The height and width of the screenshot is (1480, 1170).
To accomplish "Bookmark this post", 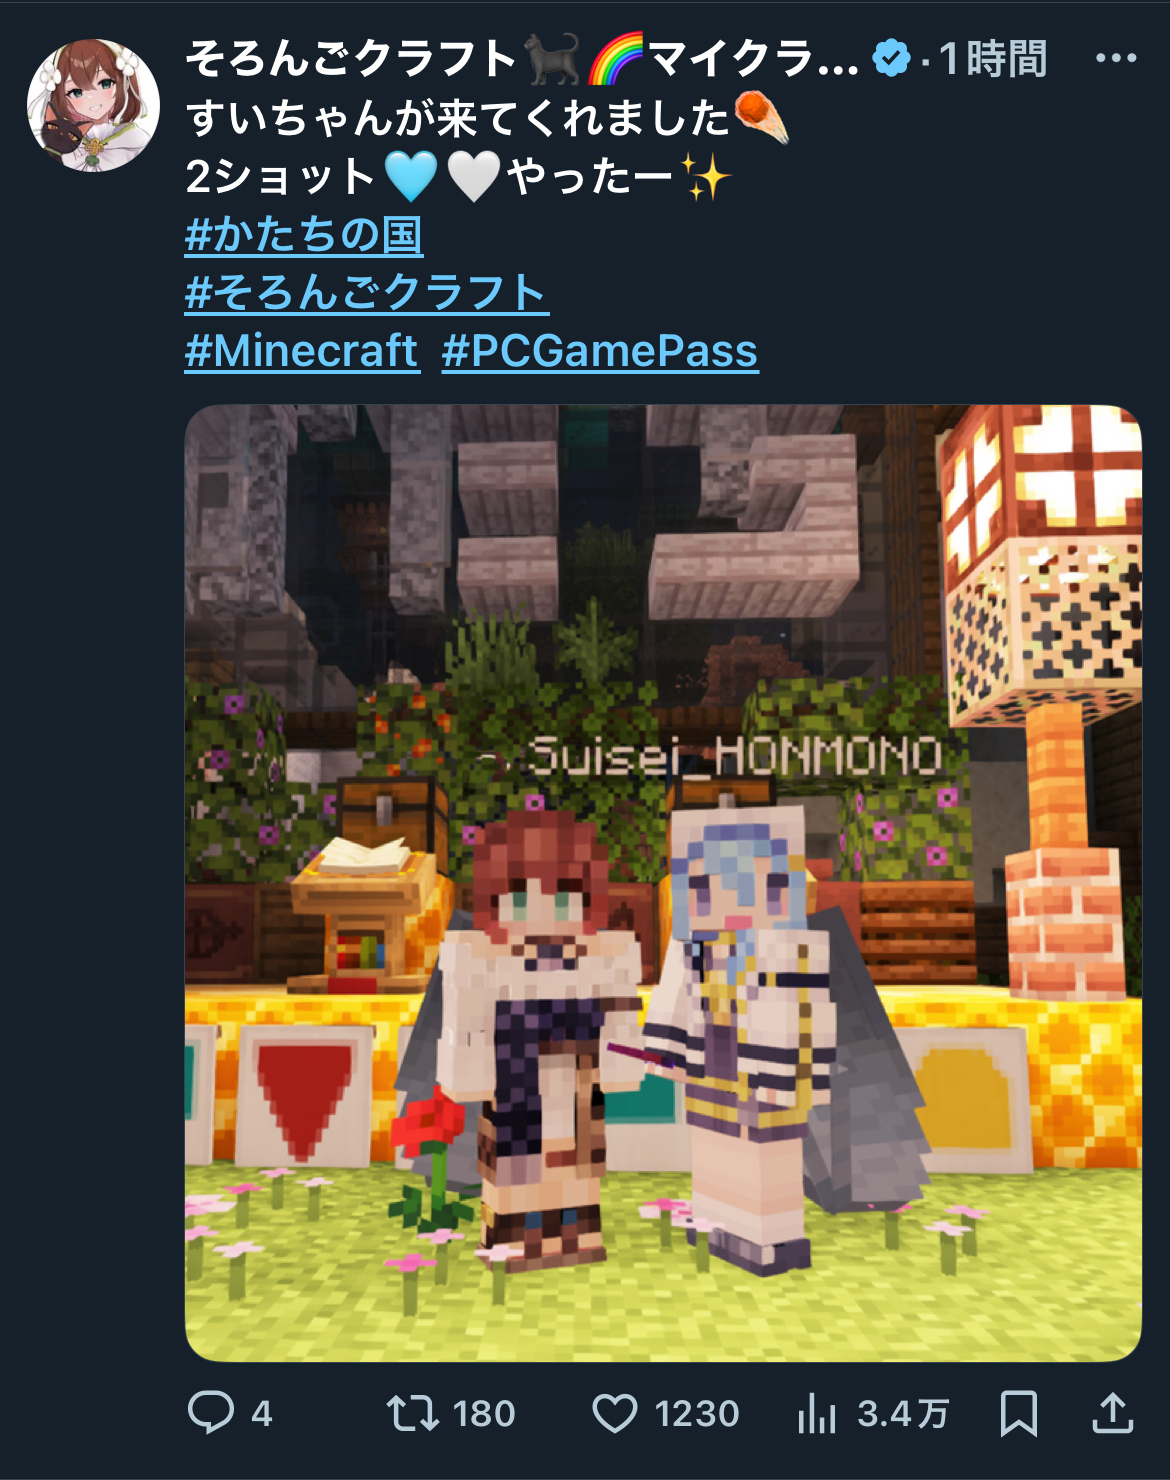I will pos(1019,1413).
